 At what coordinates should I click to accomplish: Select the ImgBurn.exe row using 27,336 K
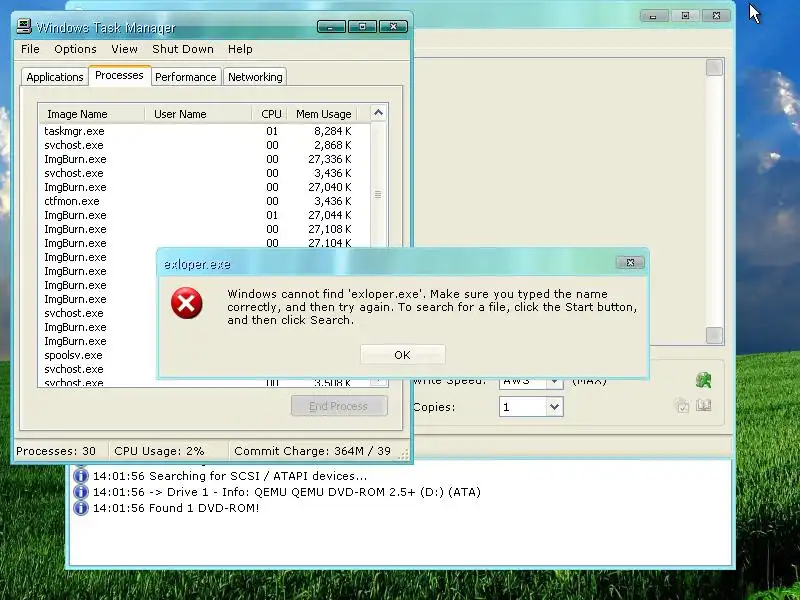coord(204,159)
